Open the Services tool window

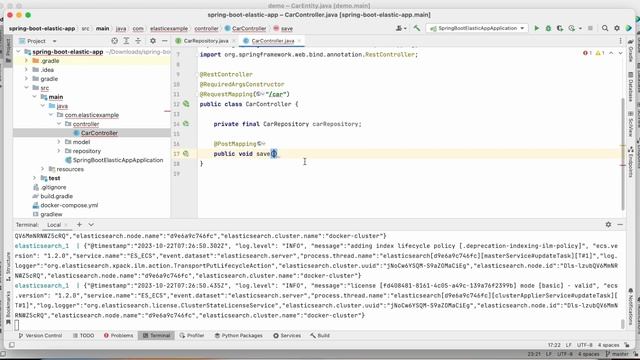pyautogui.click(x=287, y=336)
